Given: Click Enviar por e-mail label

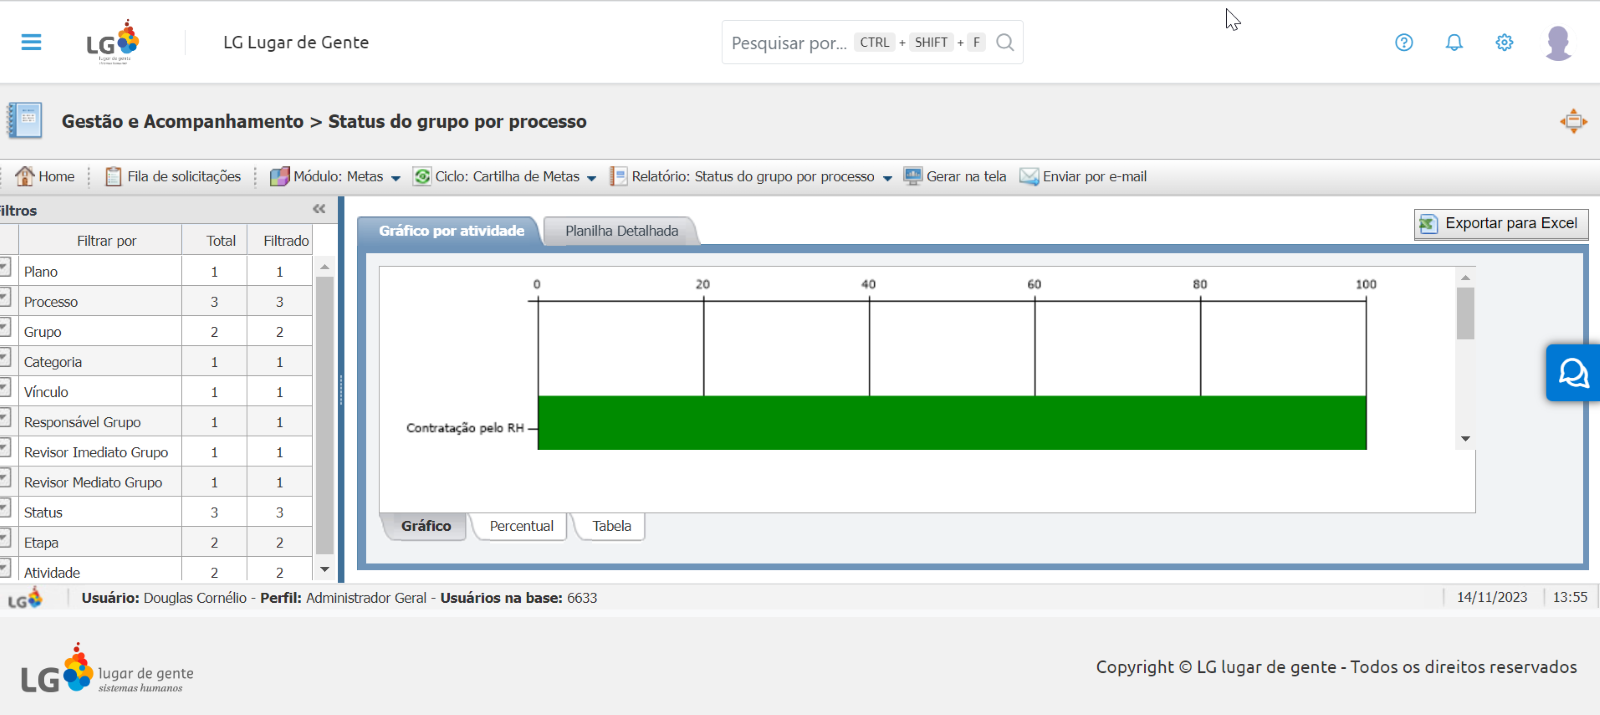Looking at the screenshot, I should 1095,176.
